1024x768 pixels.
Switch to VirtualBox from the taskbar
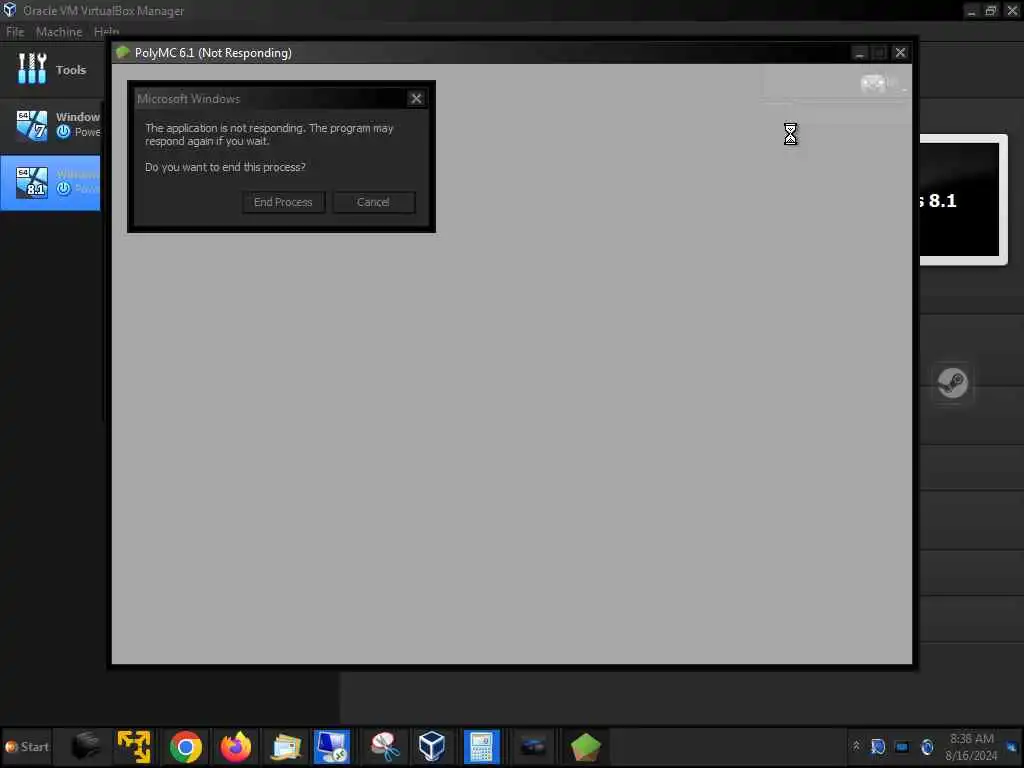(432, 746)
